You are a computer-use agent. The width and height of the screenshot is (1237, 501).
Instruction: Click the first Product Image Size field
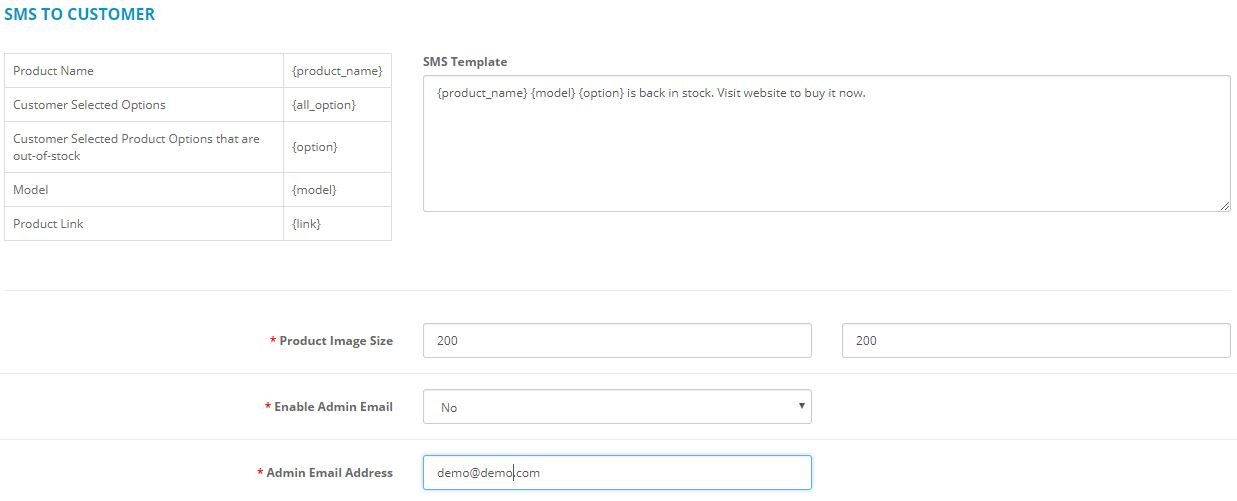(617, 340)
